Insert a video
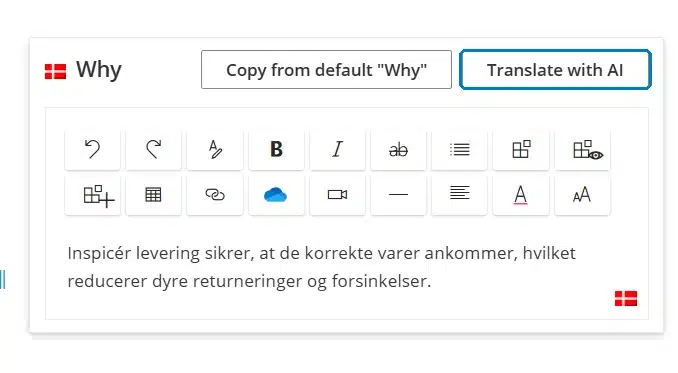 [x=337, y=195]
